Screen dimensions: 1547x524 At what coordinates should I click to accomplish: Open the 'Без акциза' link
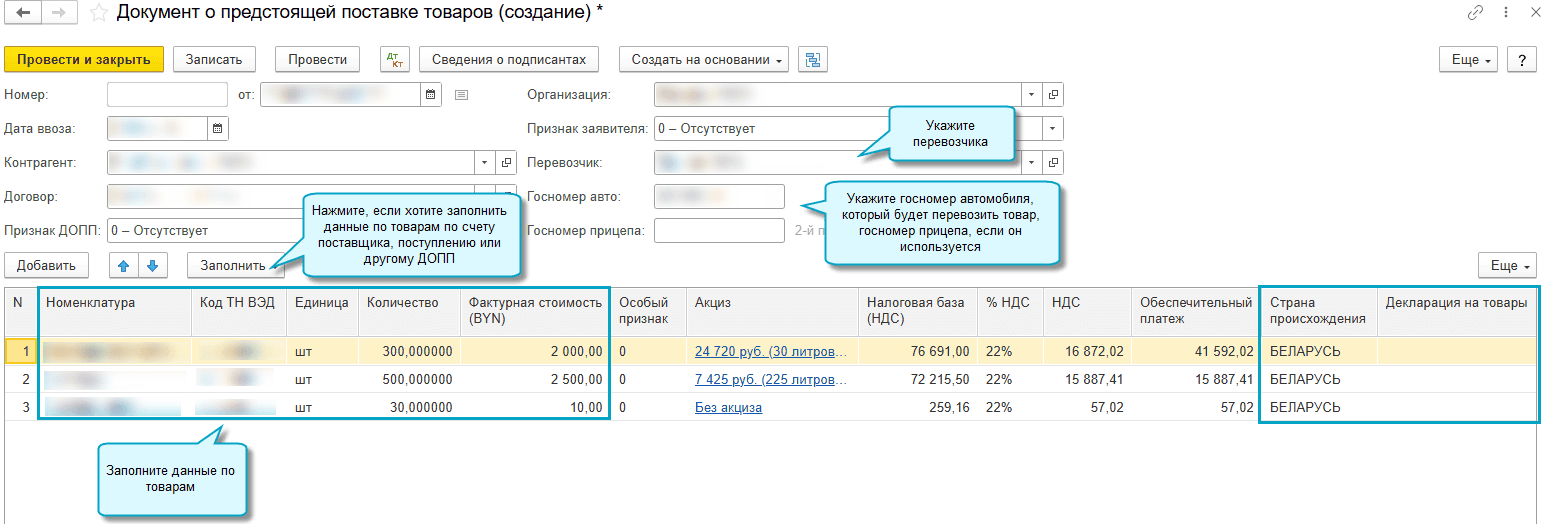[x=728, y=407]
